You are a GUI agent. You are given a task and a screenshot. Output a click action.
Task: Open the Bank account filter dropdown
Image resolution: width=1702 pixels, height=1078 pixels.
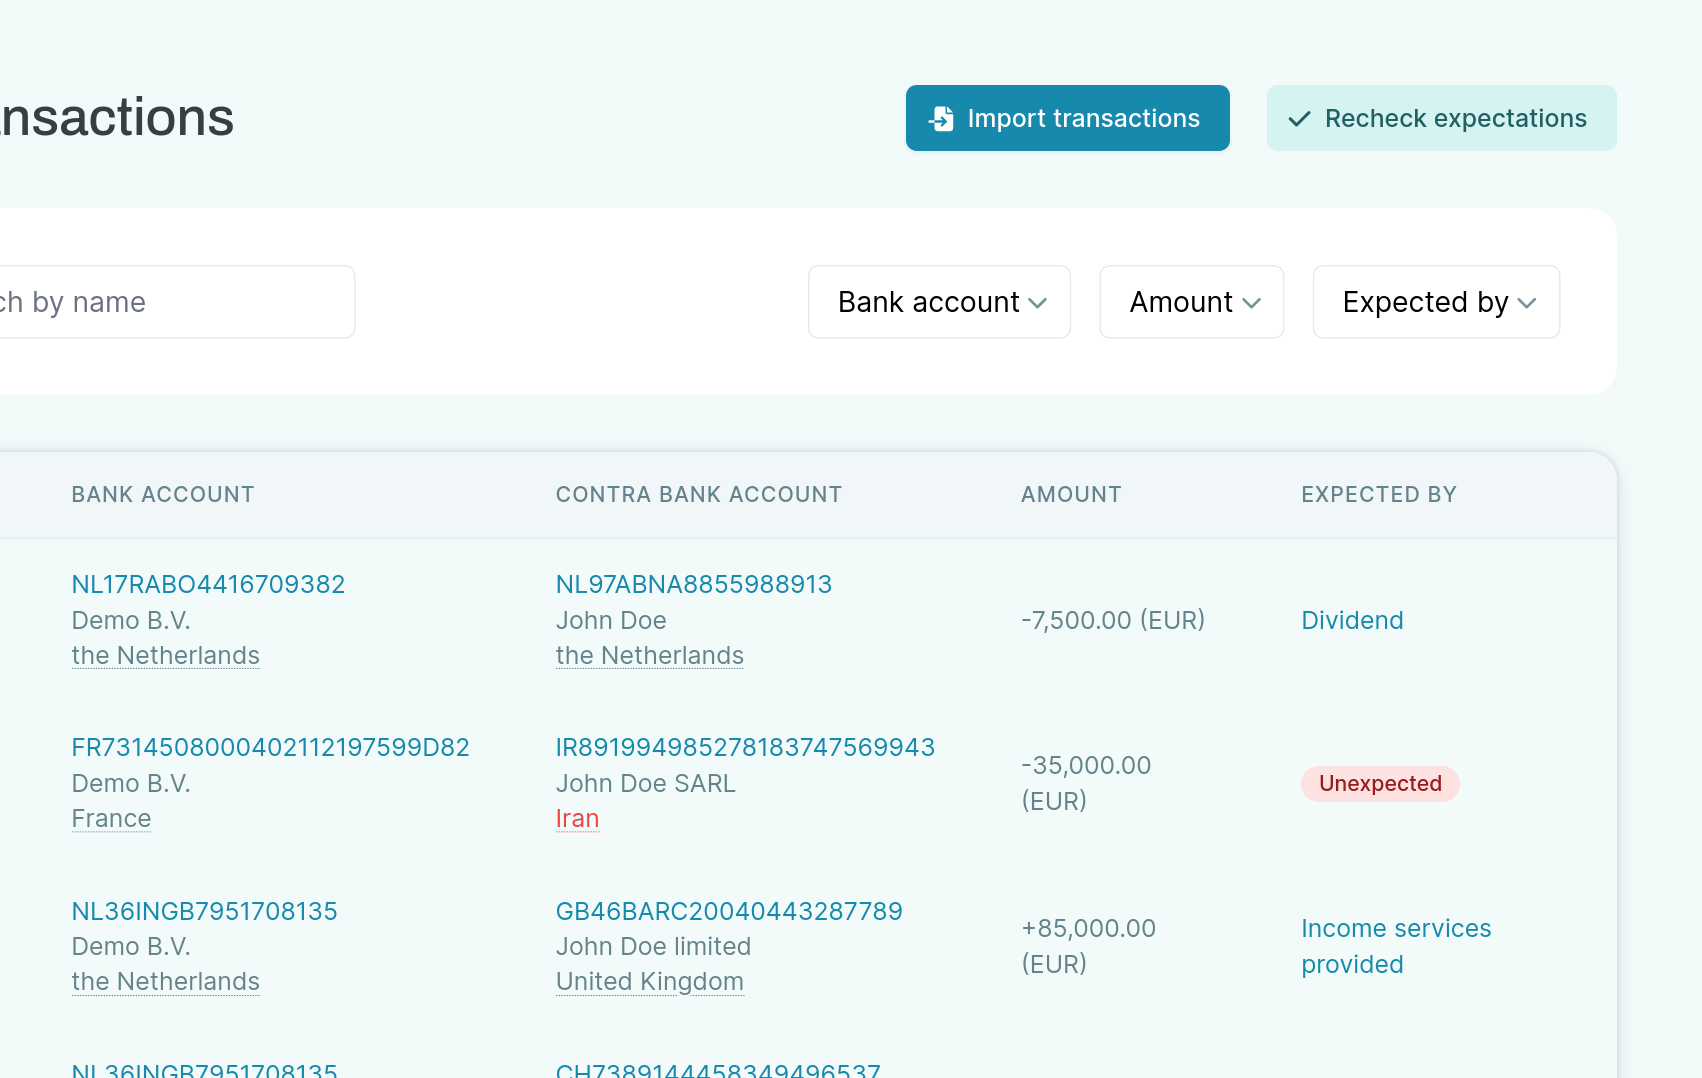(x=938, y=302)
